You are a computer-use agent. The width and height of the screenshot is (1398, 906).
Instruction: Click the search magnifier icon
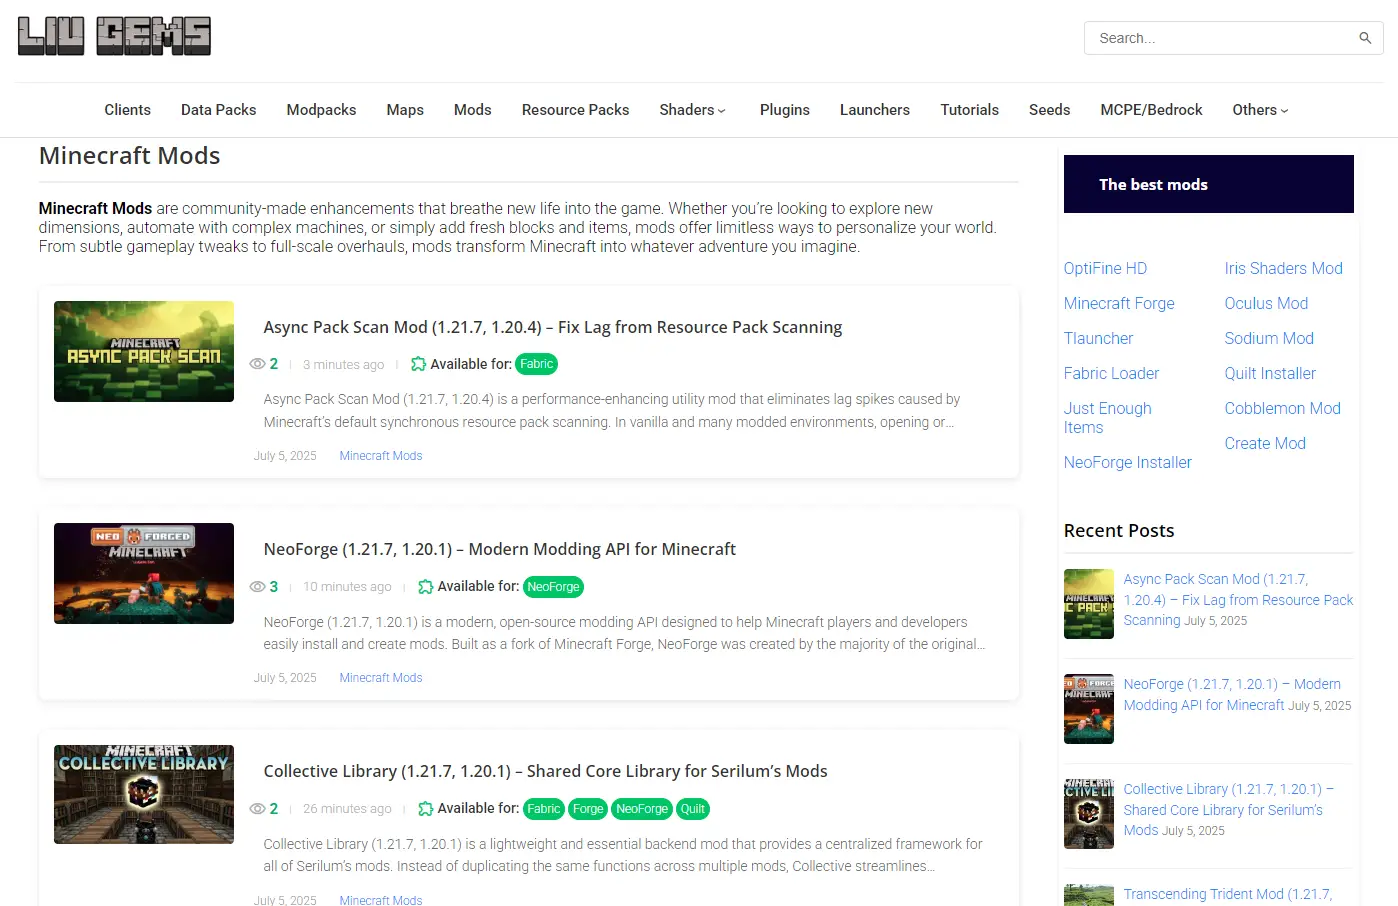pyautogui.click(x=1365, y=38)
